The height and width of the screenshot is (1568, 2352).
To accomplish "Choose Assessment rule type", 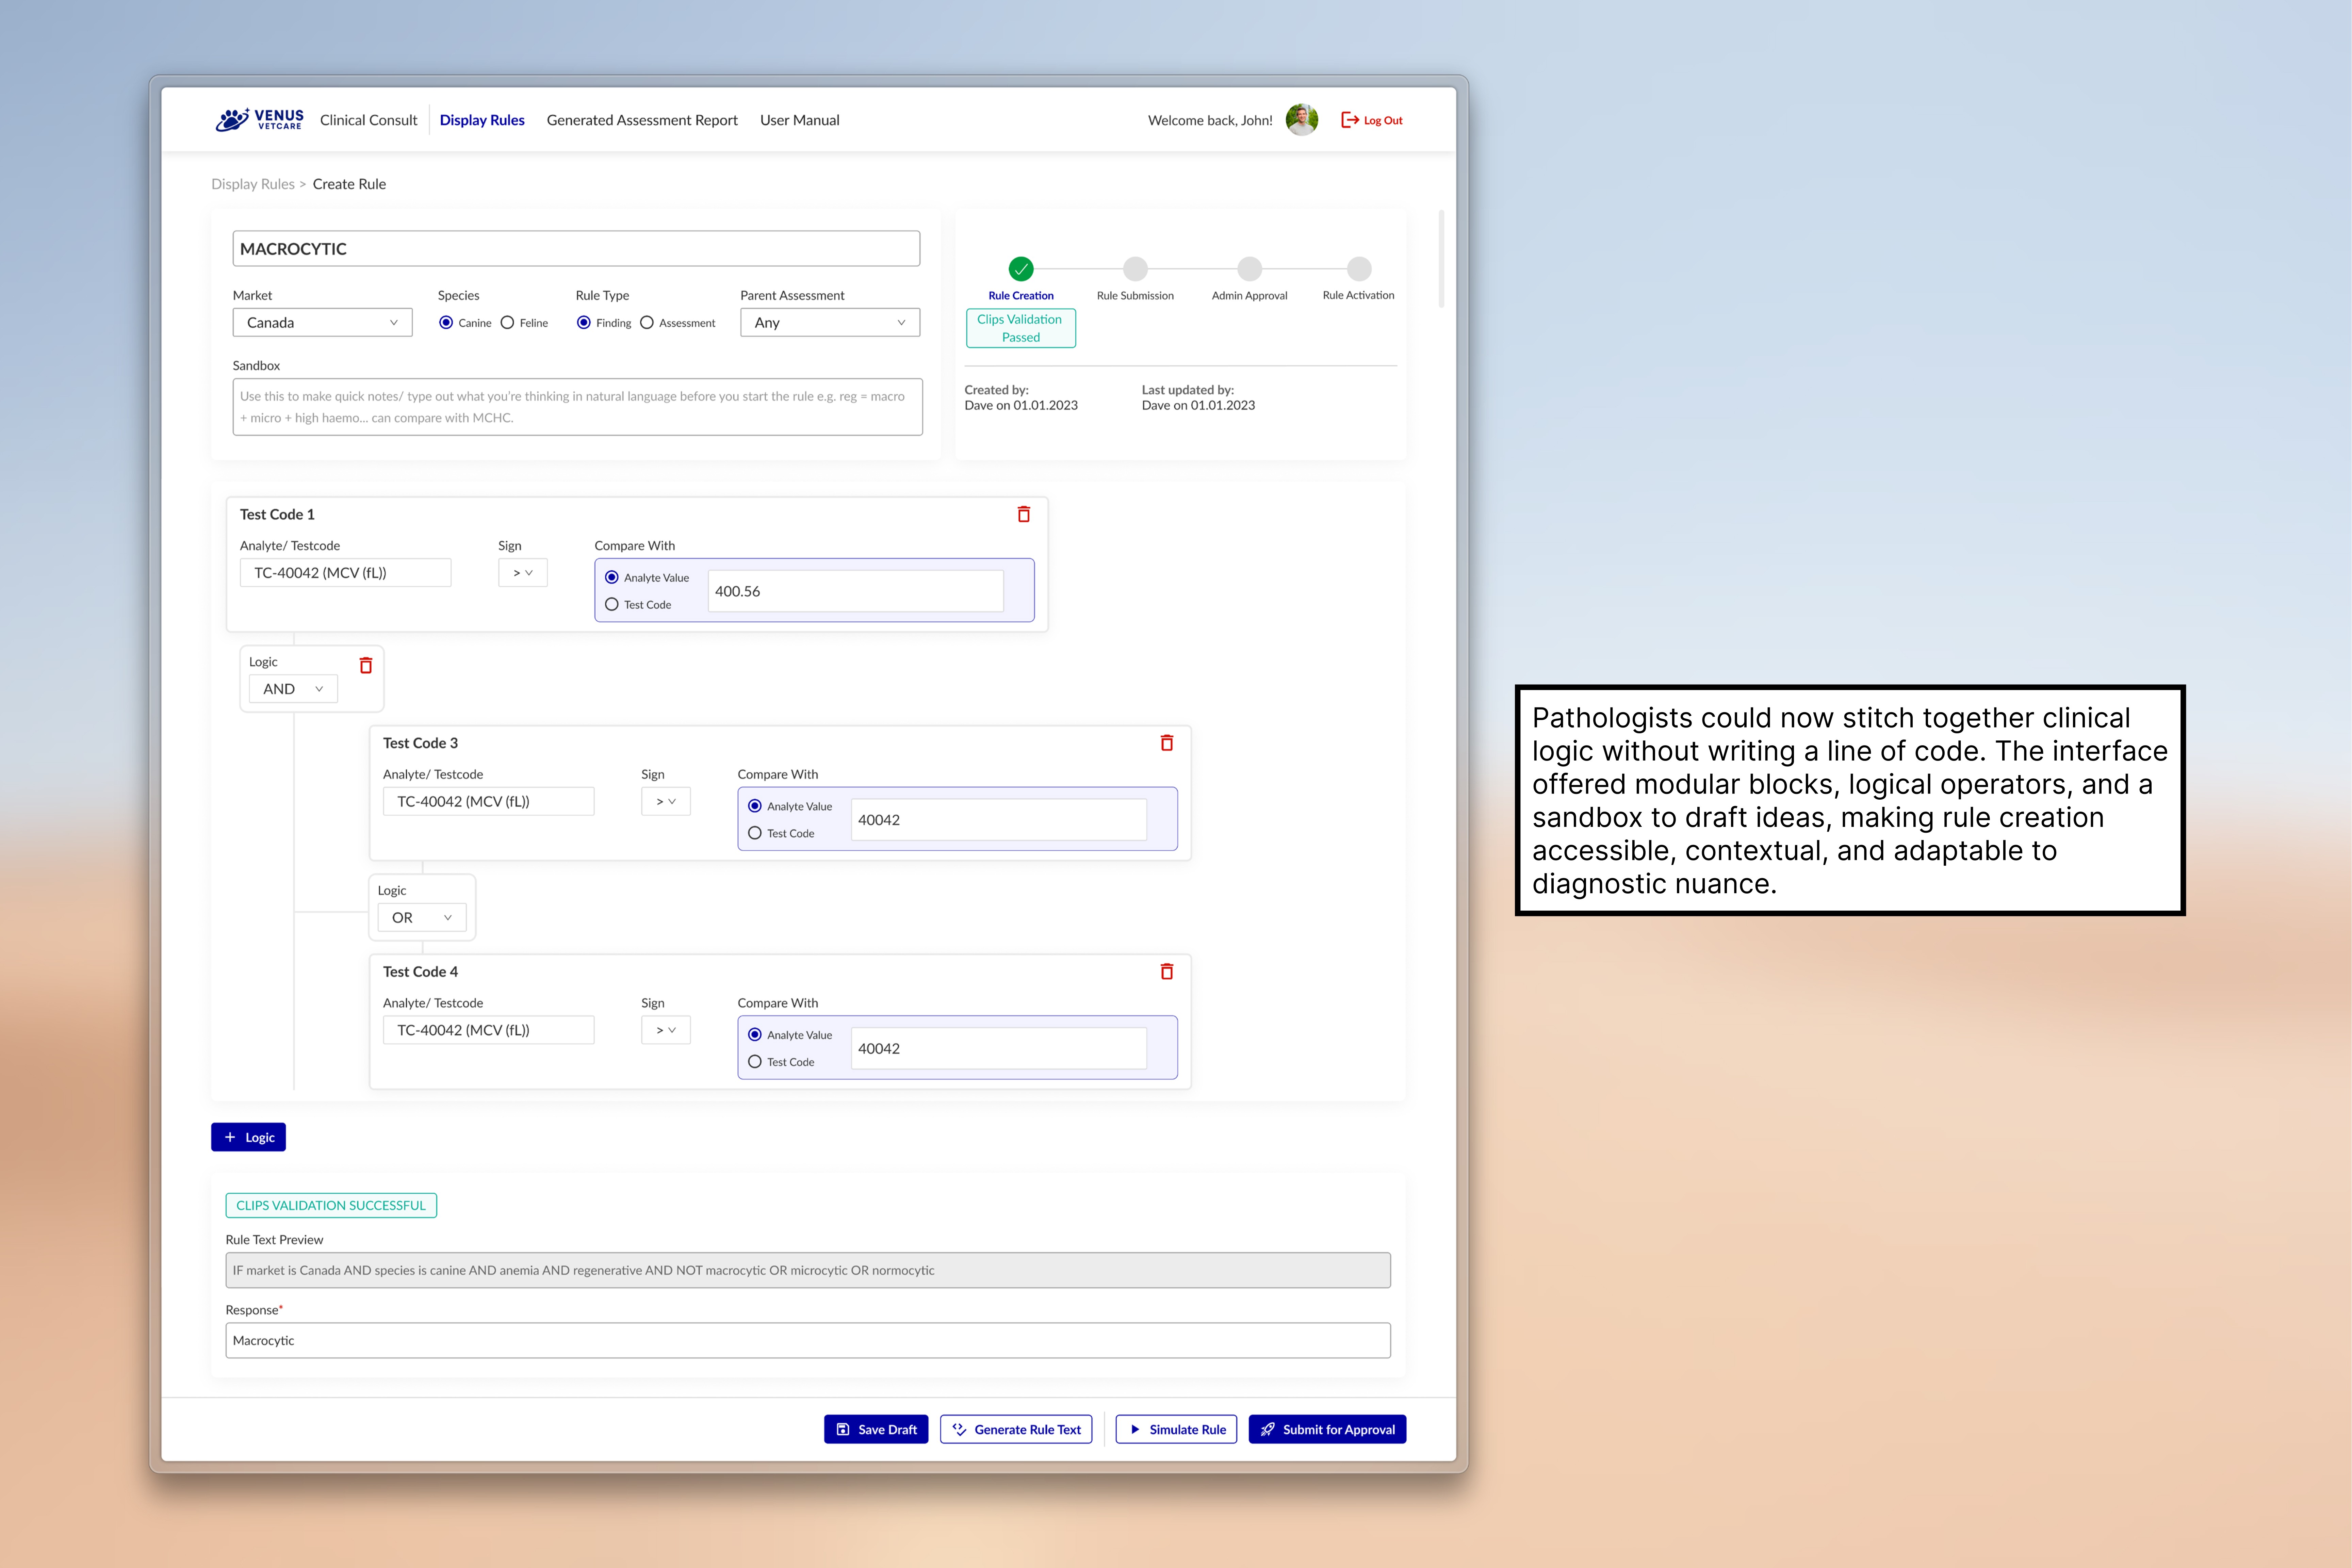I will (647, 323).
